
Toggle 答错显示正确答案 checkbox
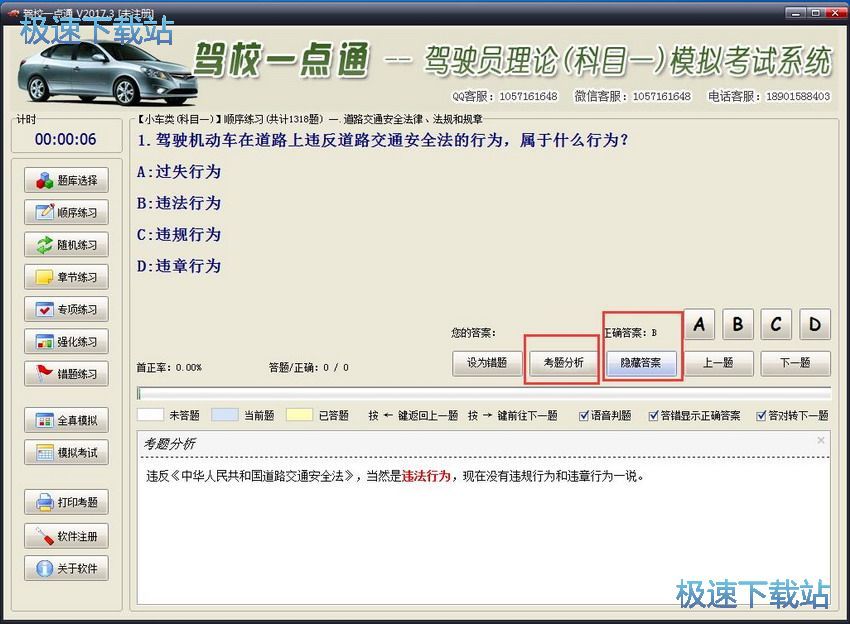(694, 416)
